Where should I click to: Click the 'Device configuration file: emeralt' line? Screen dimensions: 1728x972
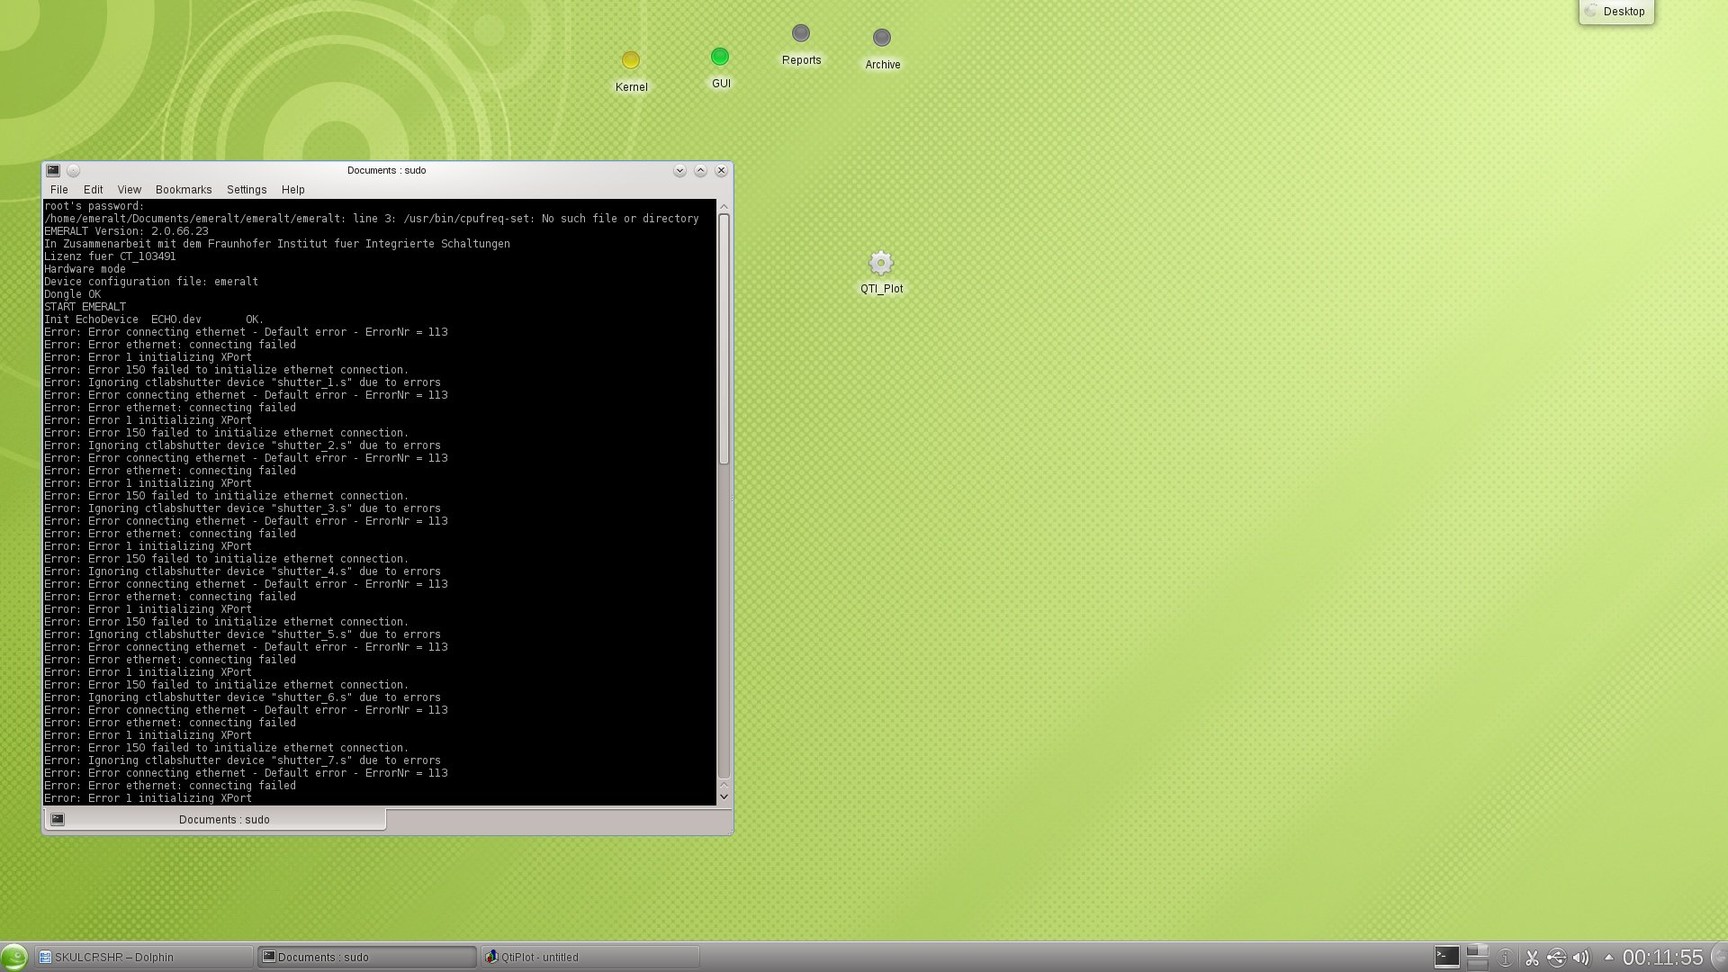pyautogui.click(x=151, y=282)
